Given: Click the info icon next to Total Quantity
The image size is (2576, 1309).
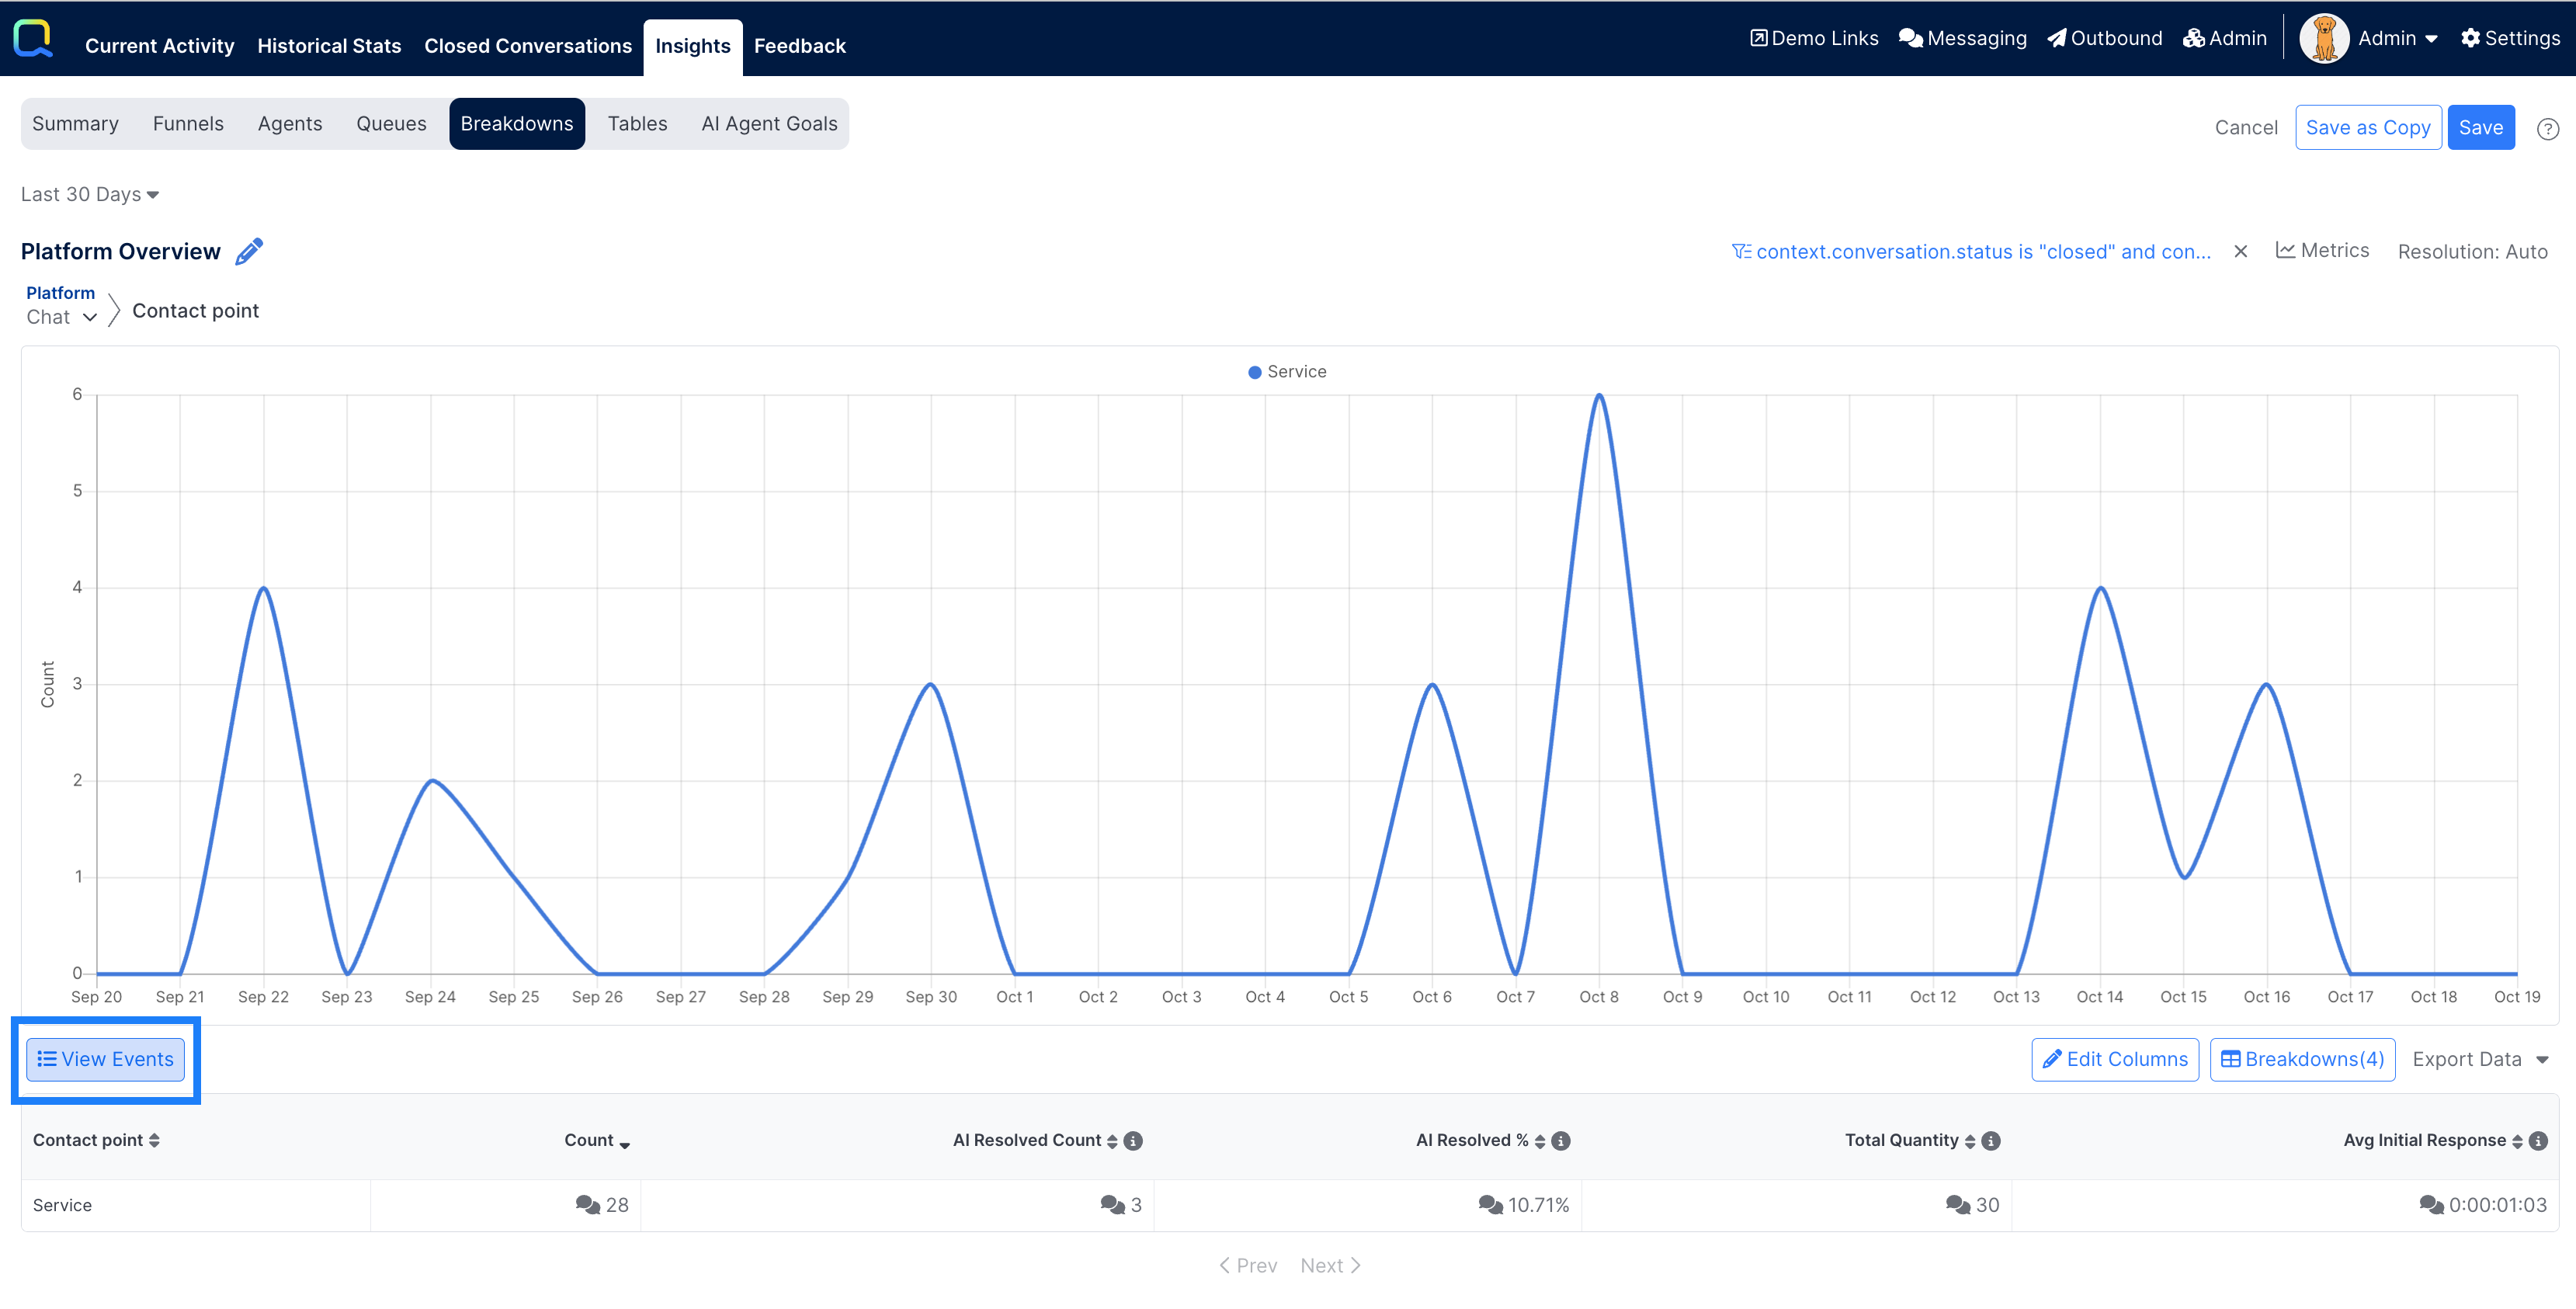Looking at the screenshot, I should (x=1991, y=1141).
